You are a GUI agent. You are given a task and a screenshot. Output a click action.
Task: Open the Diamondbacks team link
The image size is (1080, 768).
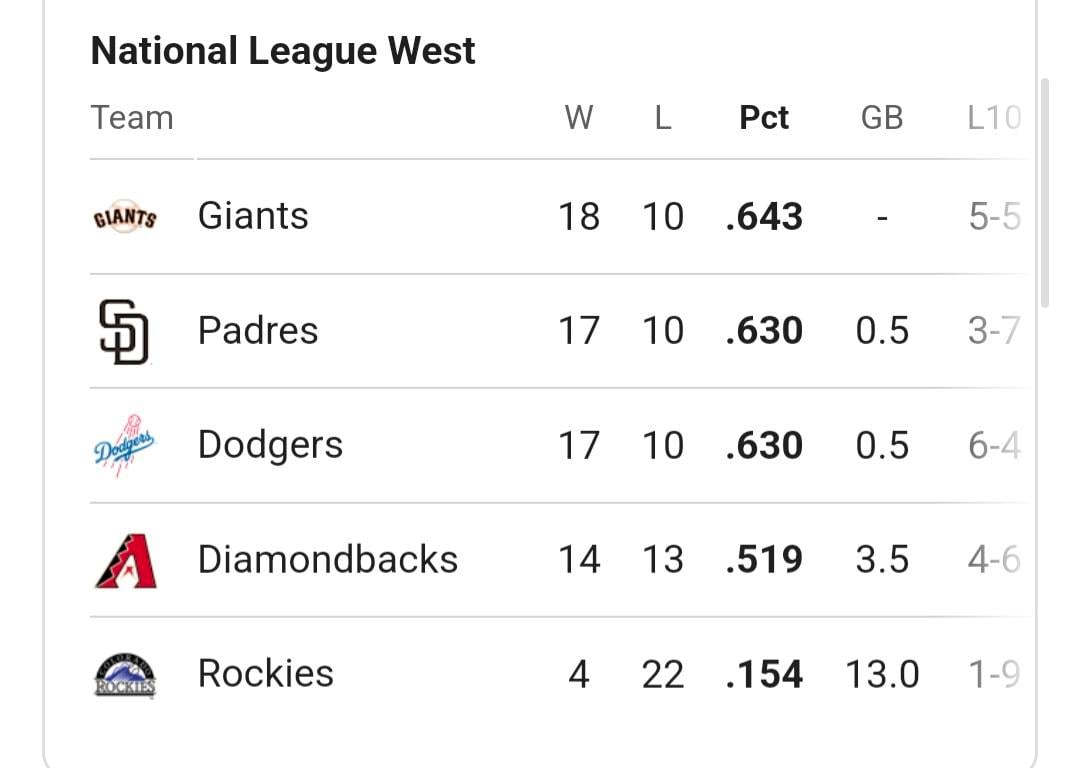(328, 559)
